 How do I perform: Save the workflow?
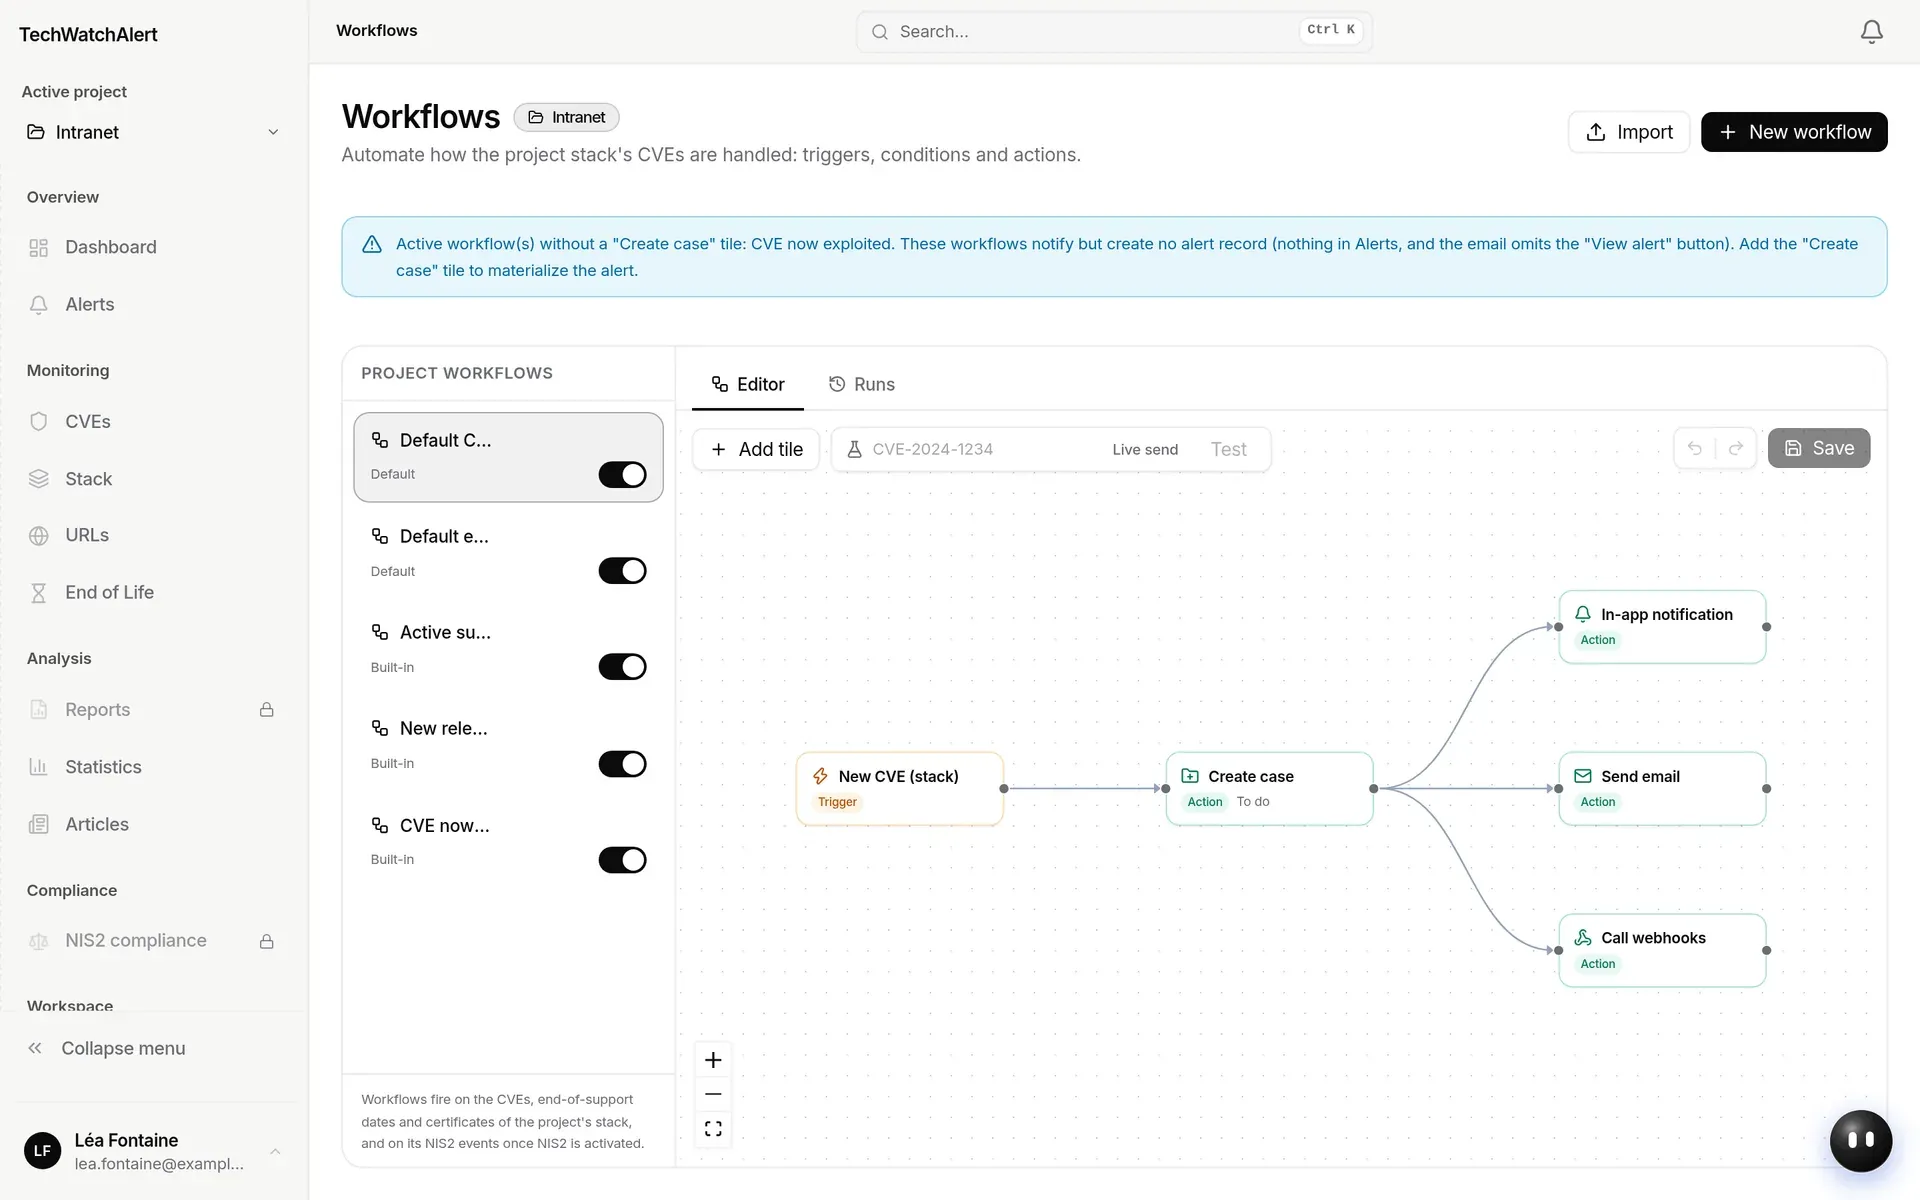[x=1819, y=448]
